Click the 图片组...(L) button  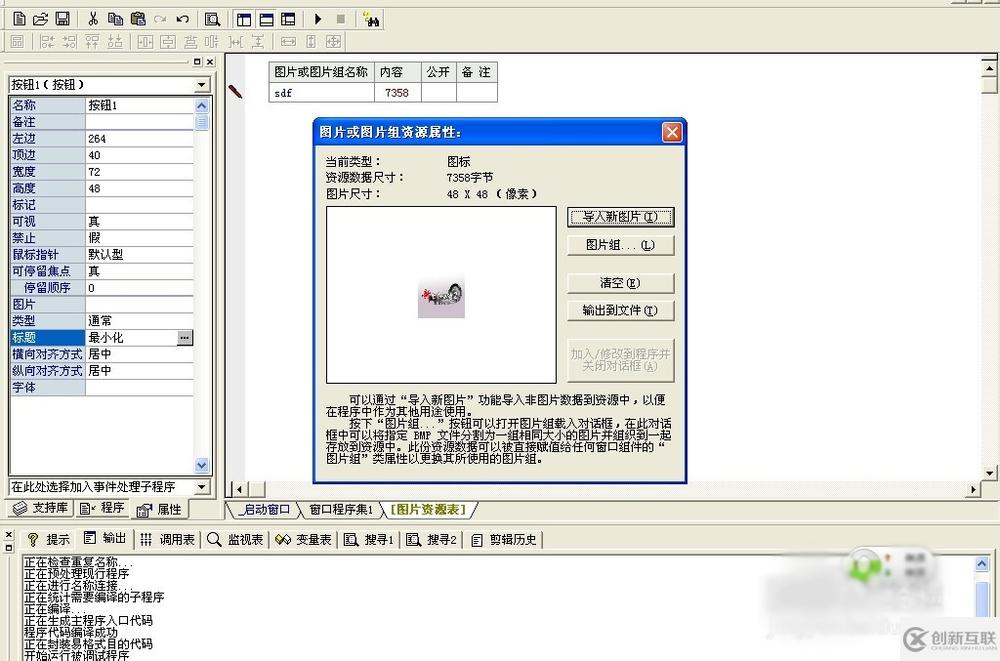click(621, 245)
